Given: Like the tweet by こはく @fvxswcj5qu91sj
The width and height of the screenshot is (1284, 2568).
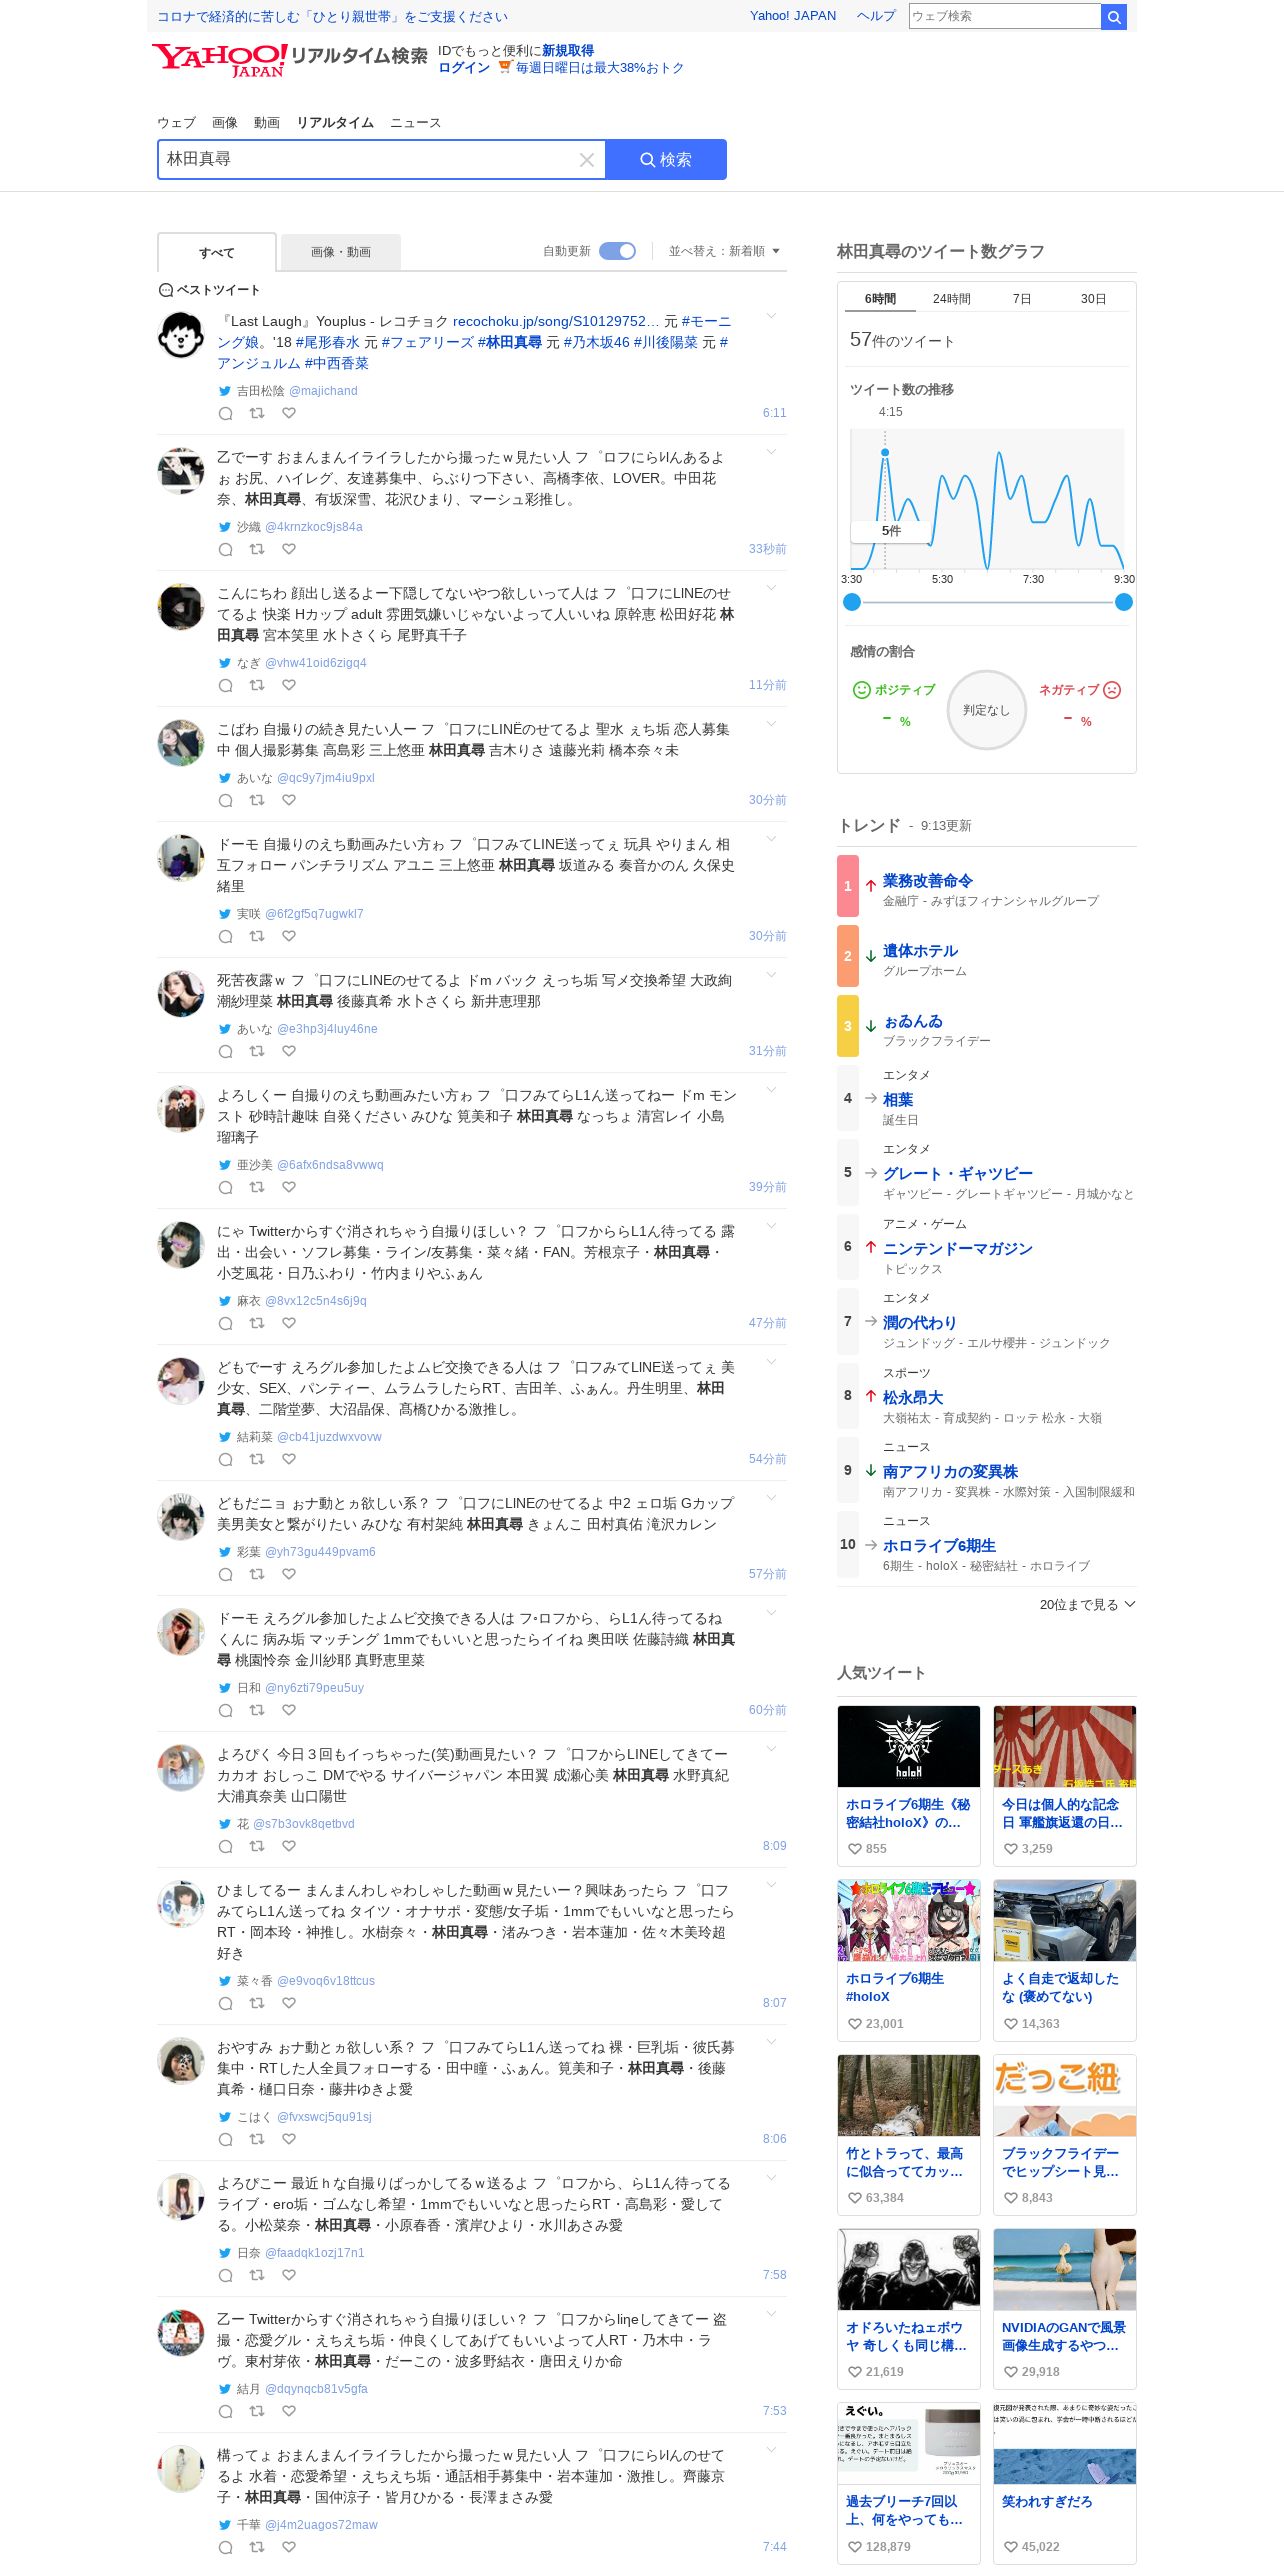Looking at the screenshot, I should (289, 2139).
